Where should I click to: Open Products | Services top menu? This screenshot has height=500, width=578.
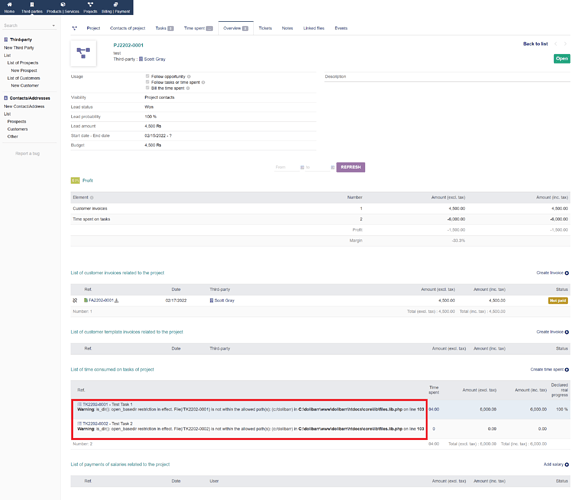tap(63, 7)
